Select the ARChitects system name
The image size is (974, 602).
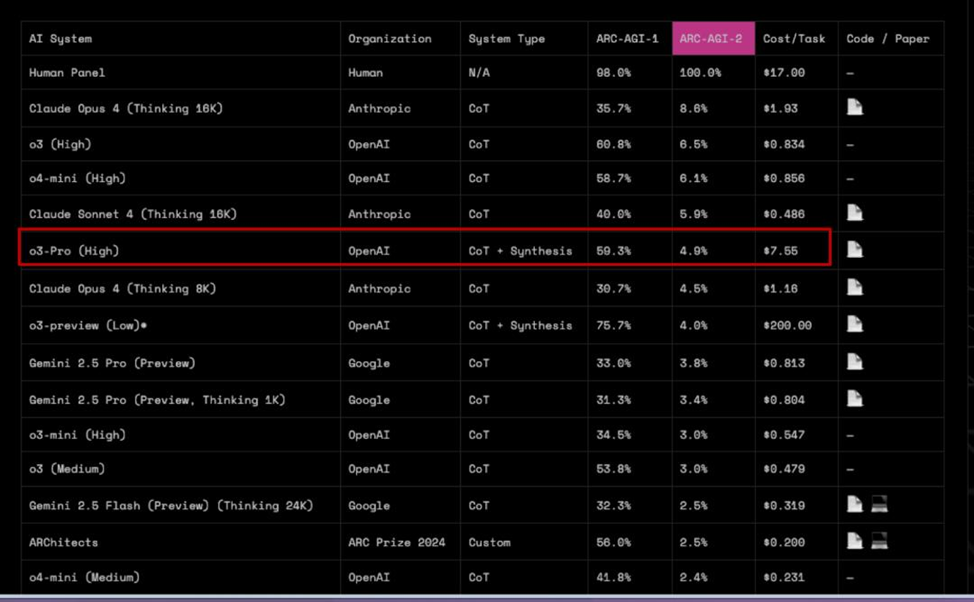[63, 542]
